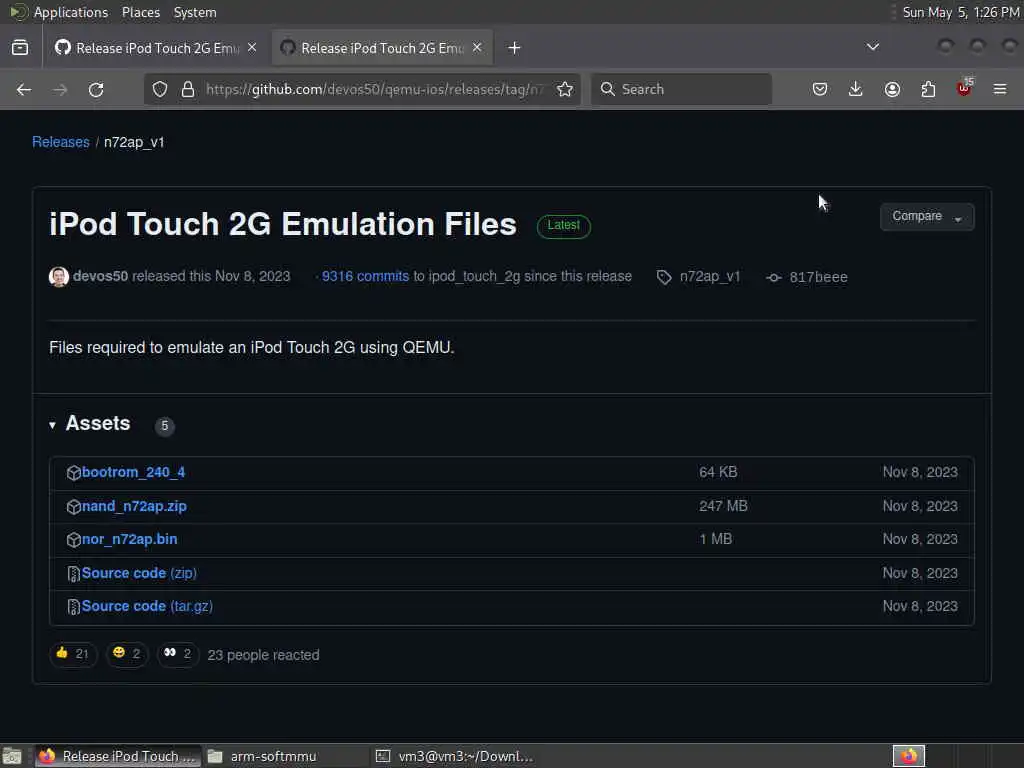Click the zip file icon for Source code
The image size is (1024, 768).
click(74, 574)
